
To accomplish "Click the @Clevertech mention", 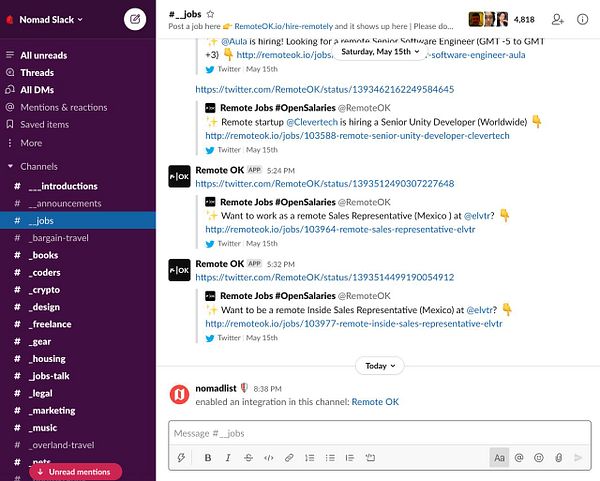I will pyautogui.click(x=312, y=122).
